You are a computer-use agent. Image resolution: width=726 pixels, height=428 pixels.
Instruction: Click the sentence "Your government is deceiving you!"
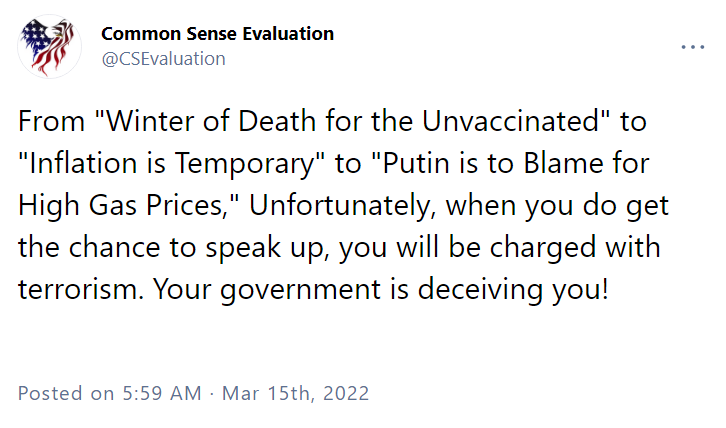pos(381,290)
